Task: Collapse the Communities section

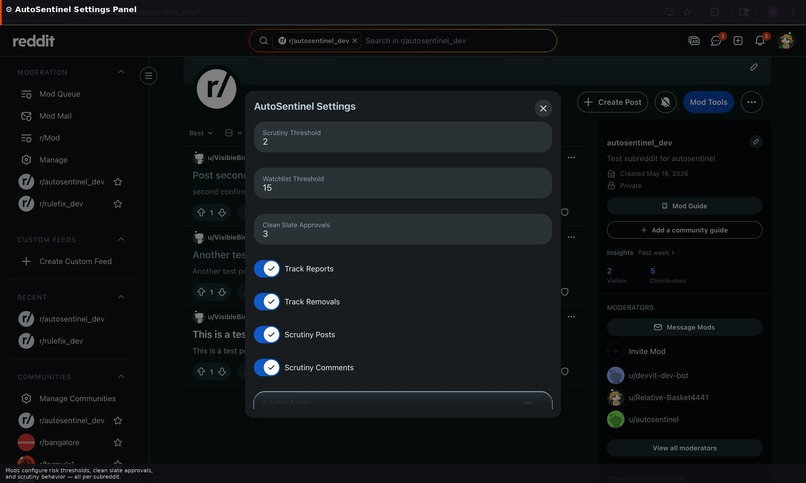Action: [x=121, y=377]
